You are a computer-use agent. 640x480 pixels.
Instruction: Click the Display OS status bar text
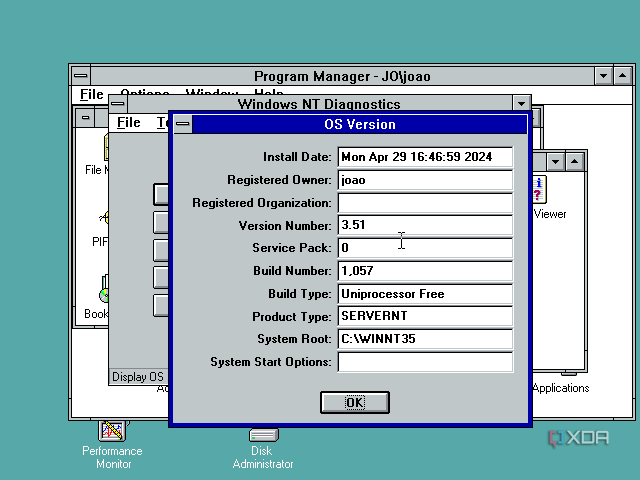[138, 377]
